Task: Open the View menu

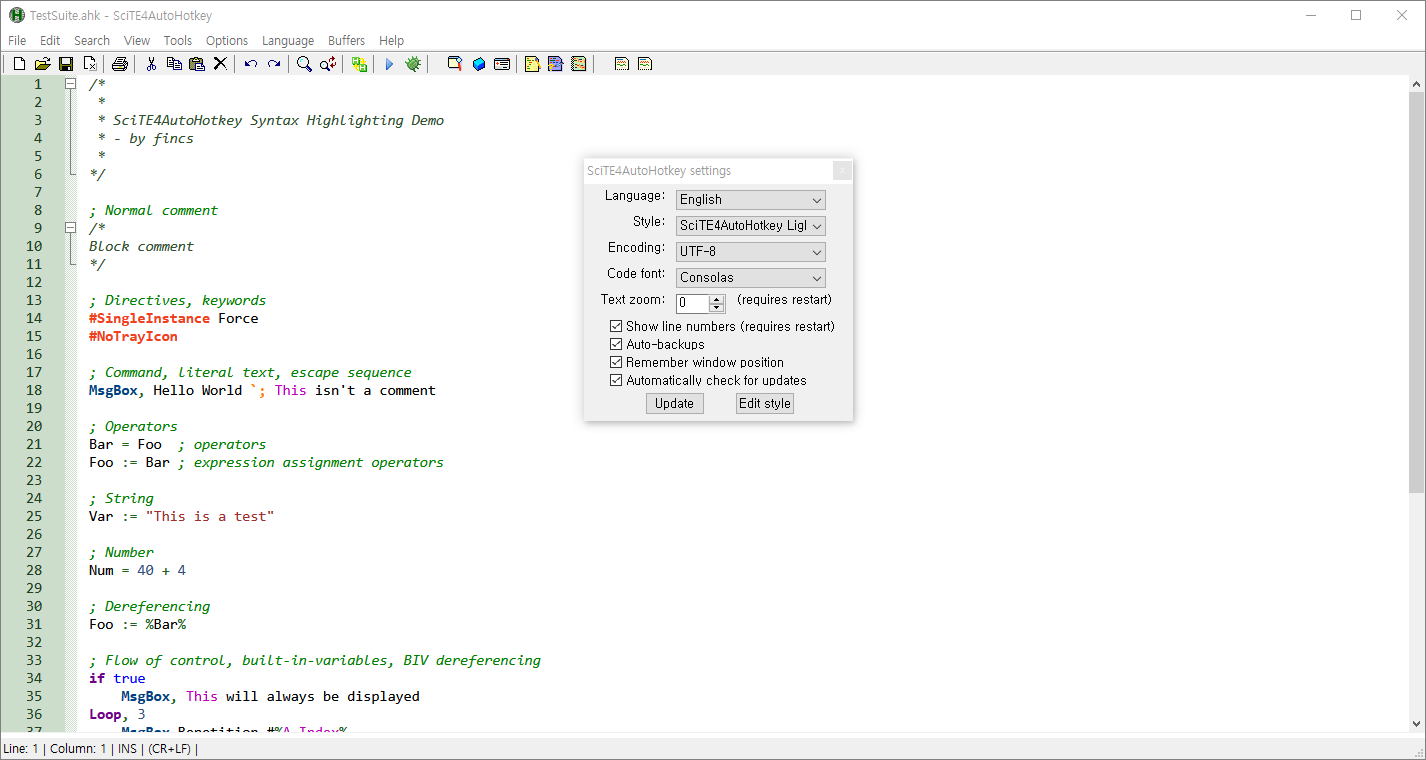Action: (137, 41)
